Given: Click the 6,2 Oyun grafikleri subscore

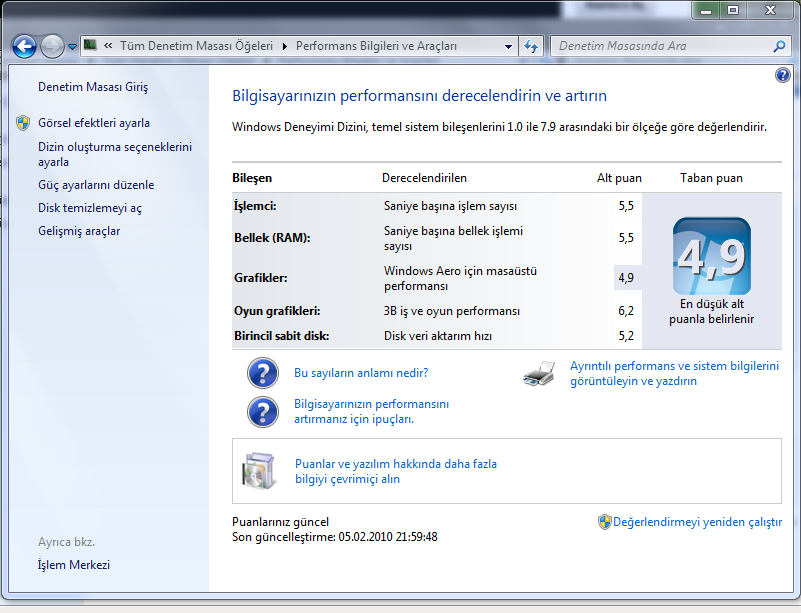Looking at the screenshot, I should [626, 311].
